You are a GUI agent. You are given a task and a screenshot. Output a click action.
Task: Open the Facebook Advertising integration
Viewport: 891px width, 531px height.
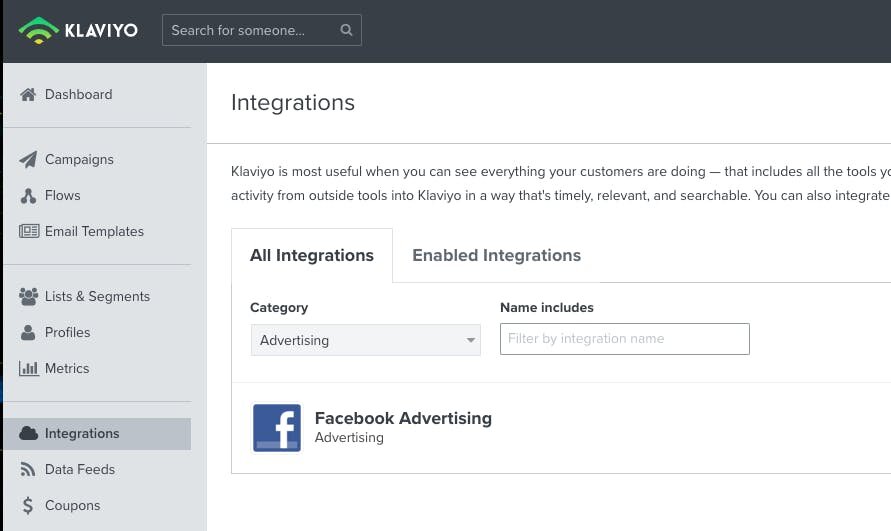click(x=403, y=418)
